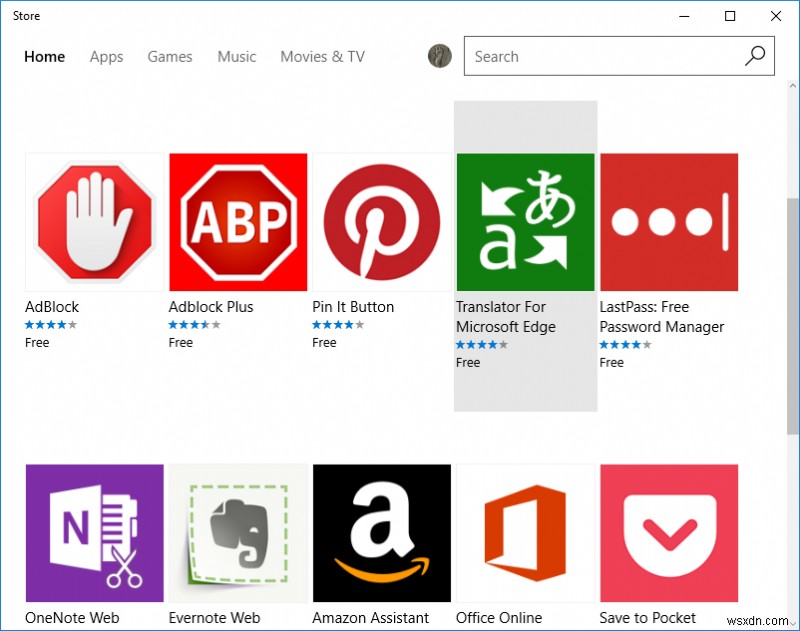Click the Free label under AdBlock
This screenshot has width=800, height=631.
(37, 342)
